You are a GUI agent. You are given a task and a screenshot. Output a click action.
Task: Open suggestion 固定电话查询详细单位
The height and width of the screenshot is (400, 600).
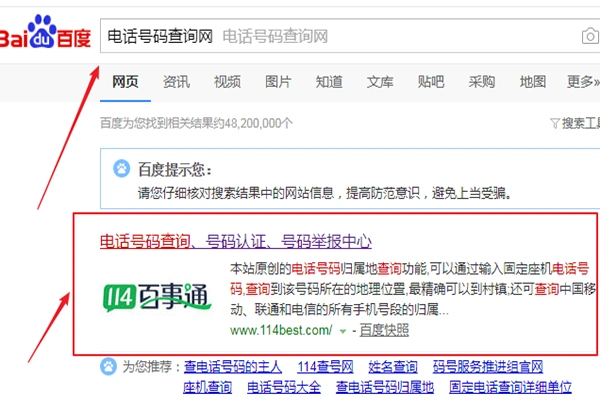[510, 387]
